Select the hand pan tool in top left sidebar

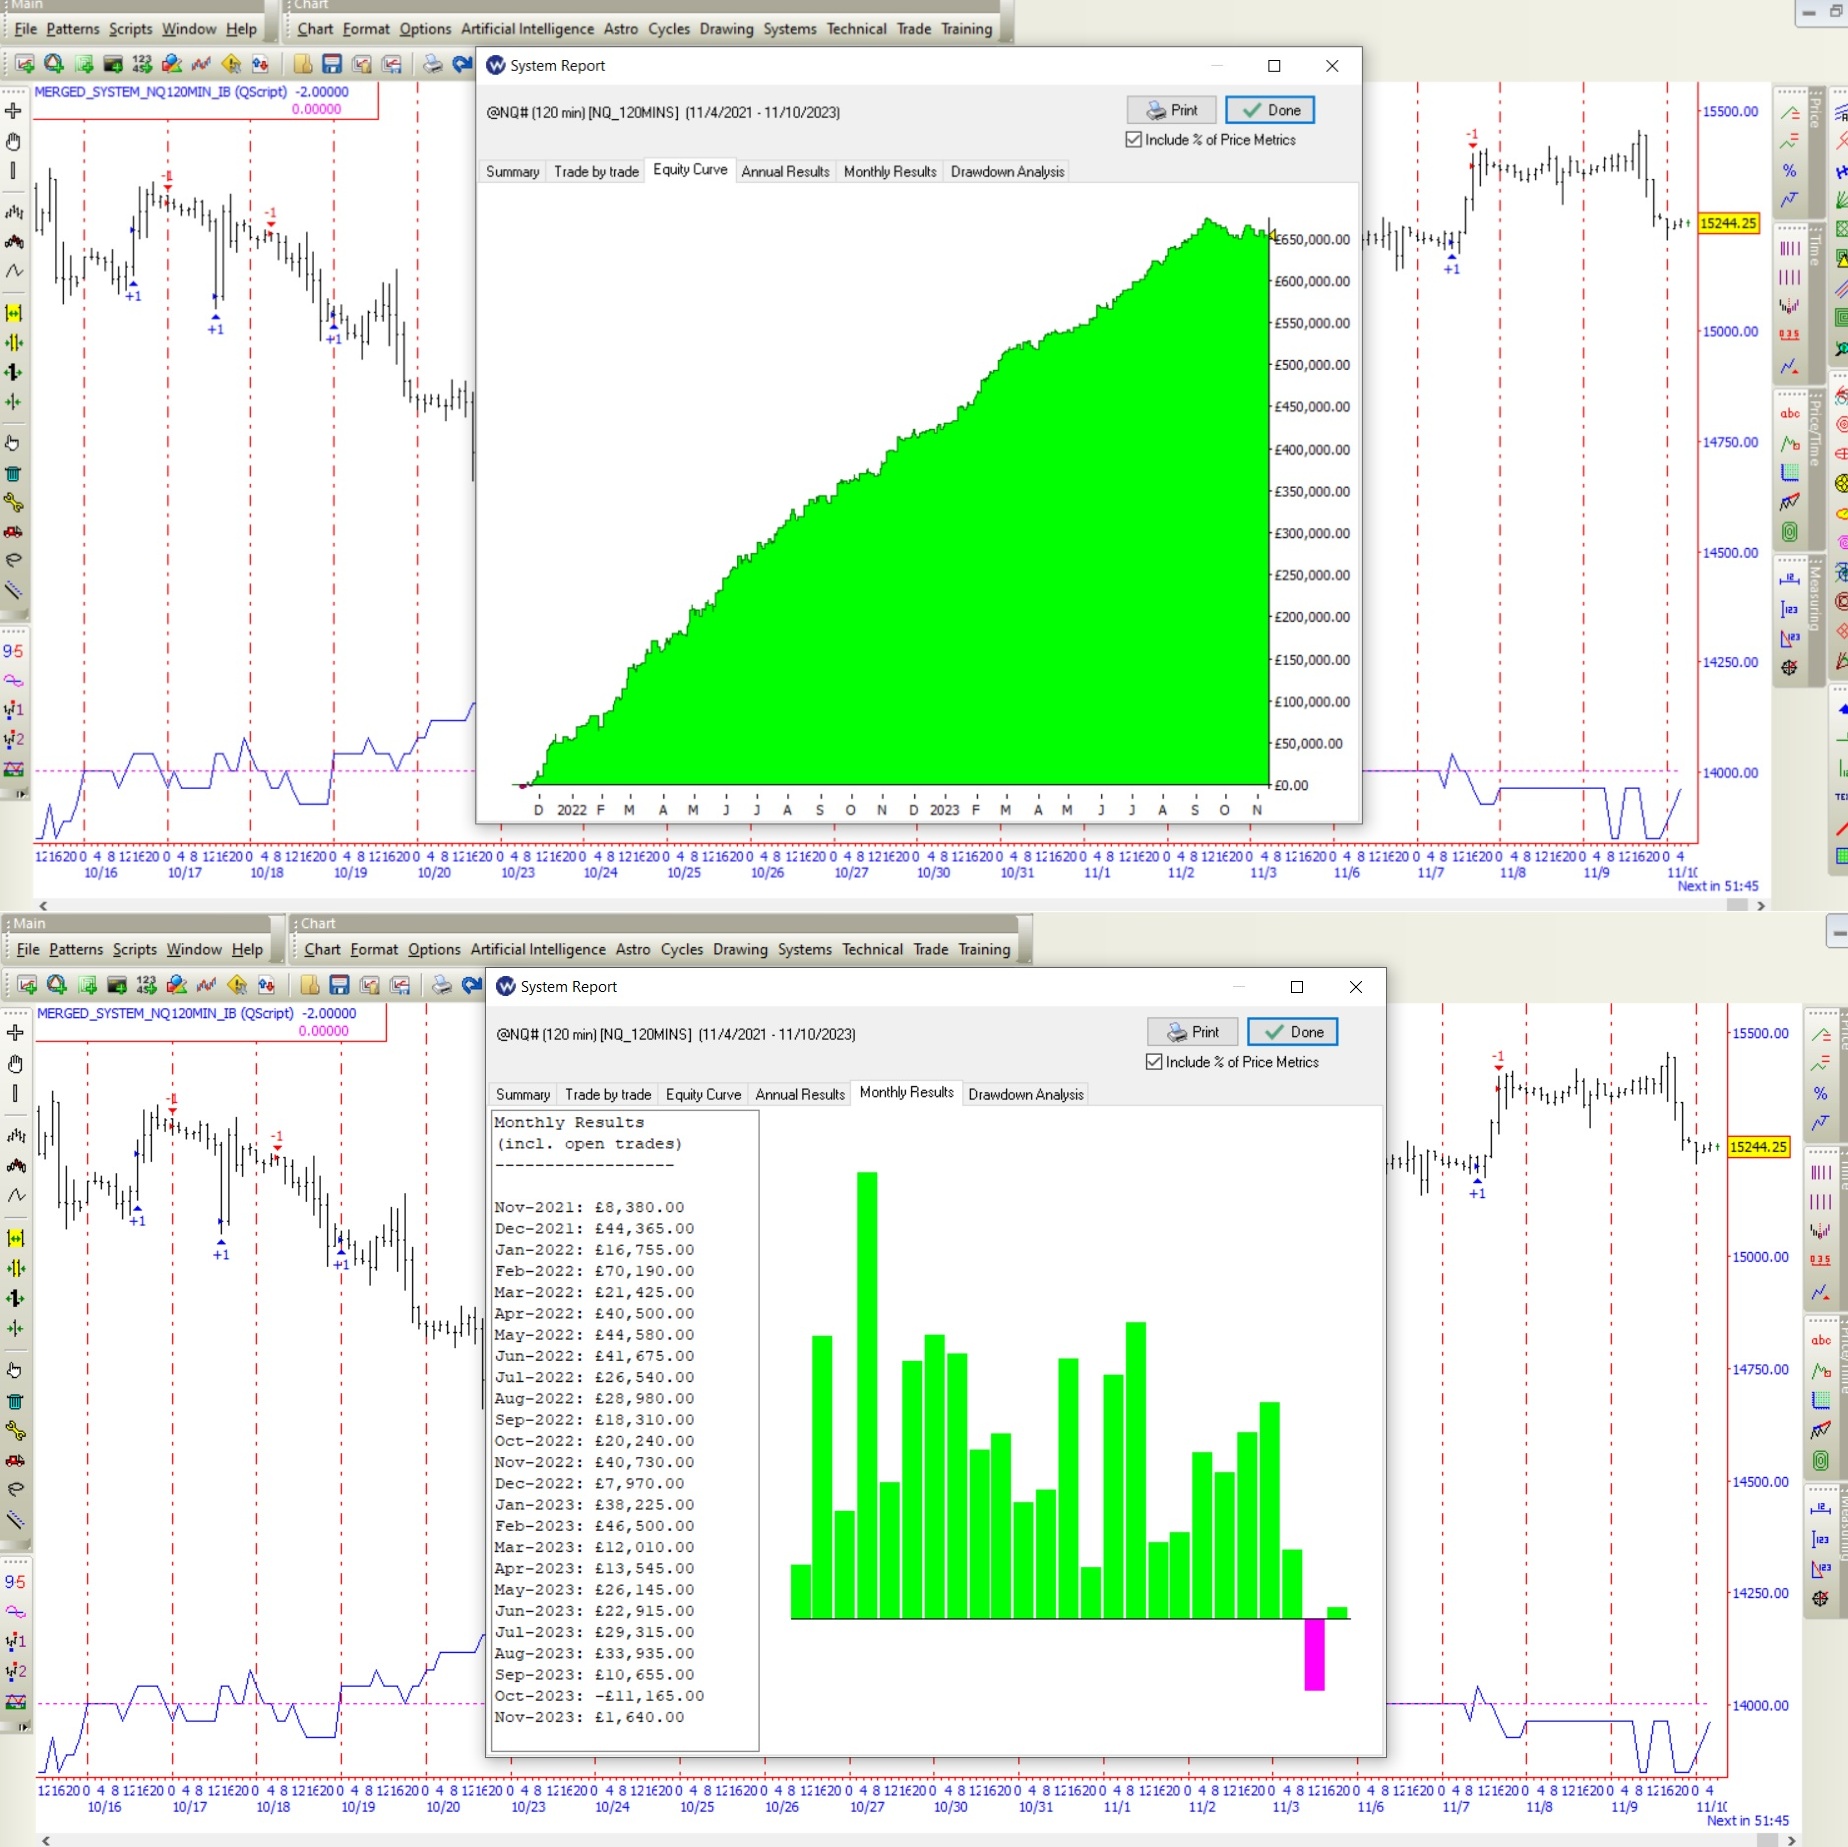click(x=13, y=141)
